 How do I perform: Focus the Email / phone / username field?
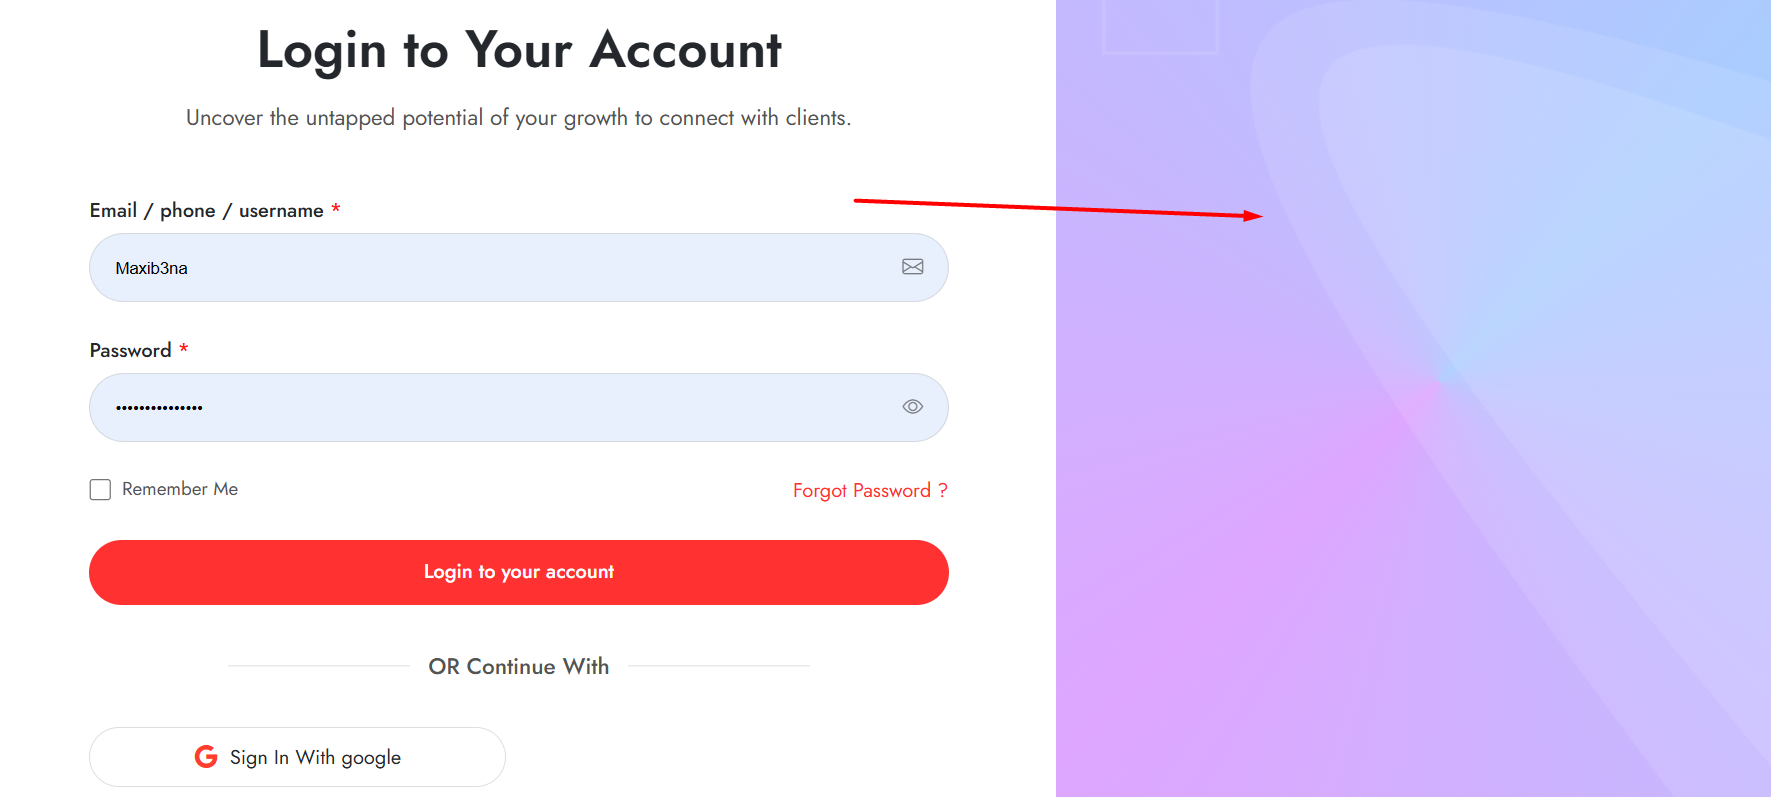coord(519,268)
